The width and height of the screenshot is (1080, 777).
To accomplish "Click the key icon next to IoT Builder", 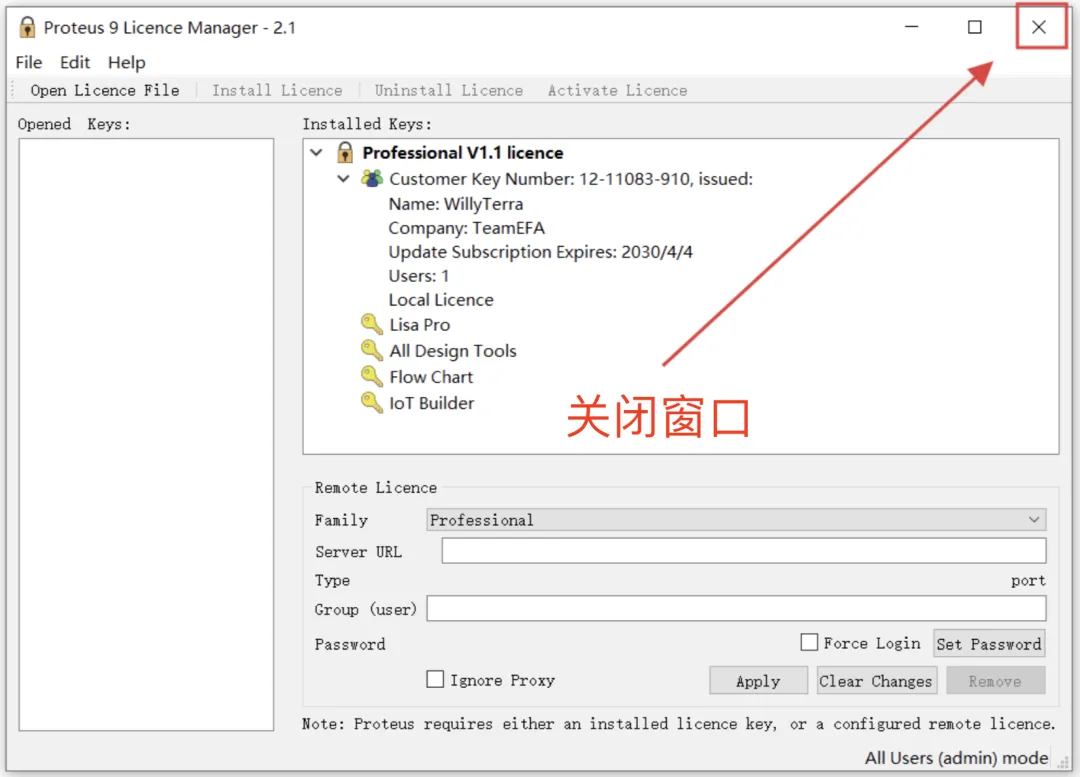I will point(372,403).
